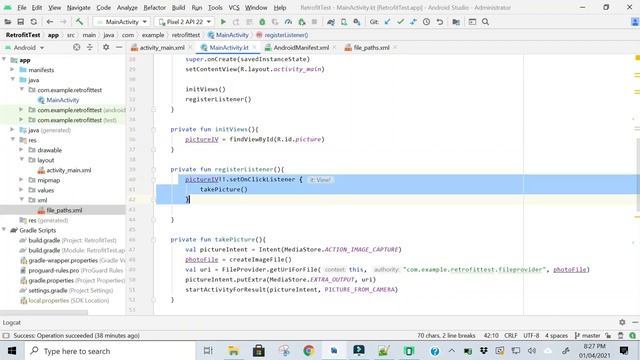Click the Windows Start button
Image resolution: width=640 pixels, height=360 pixels.
12,351
